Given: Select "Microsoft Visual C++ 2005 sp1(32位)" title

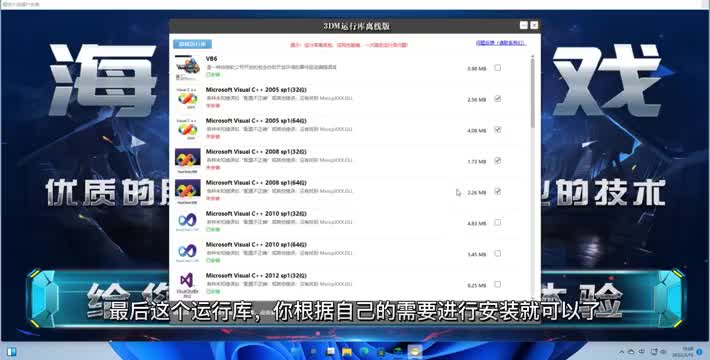Looking at the screenshot, I should [256, 90].
